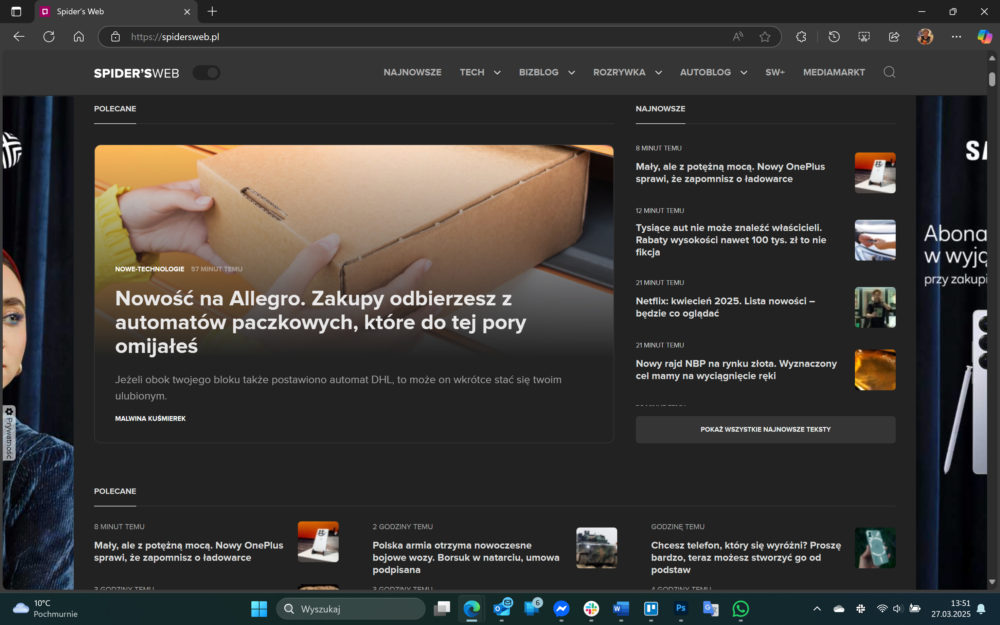Open volume speaker tray icon

tap(897, 609)
